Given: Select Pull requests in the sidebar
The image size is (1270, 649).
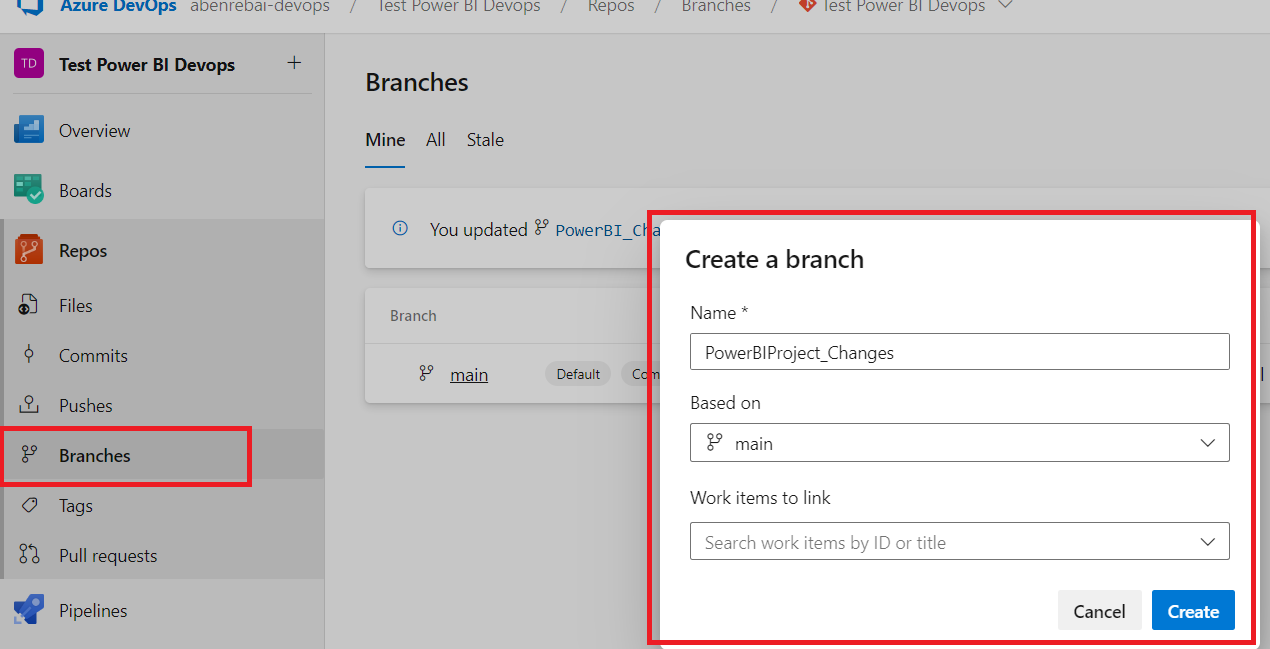Looking at the screenshot, I should point(108,556).
